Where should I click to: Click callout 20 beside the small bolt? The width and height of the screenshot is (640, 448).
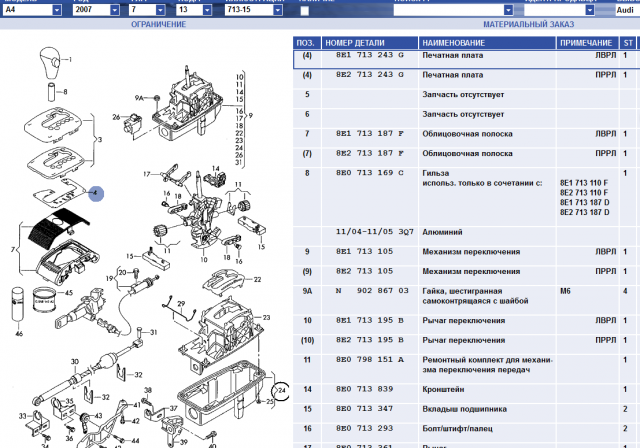[122, 272]
